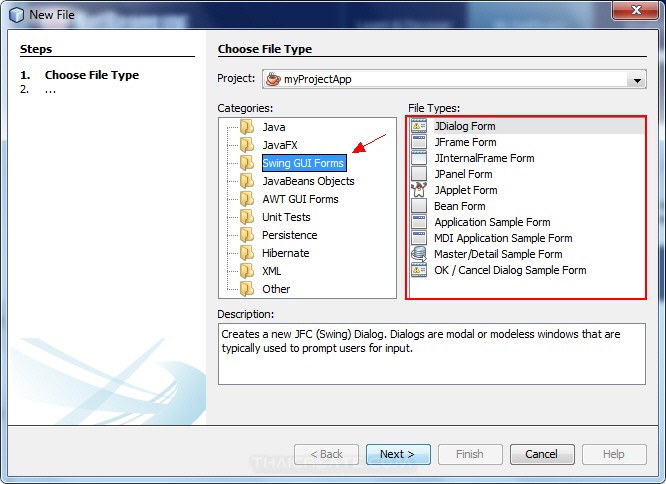Select the Java category

click(274, 127)
